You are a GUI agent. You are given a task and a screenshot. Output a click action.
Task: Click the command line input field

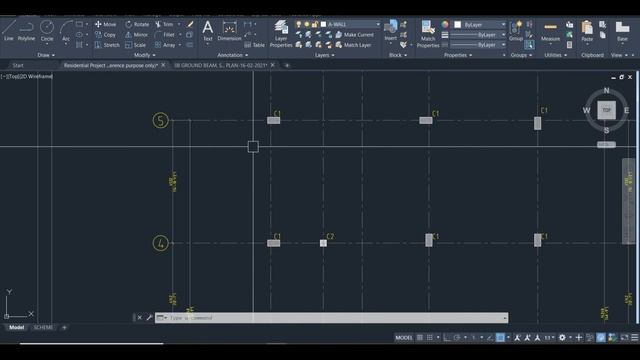(331, 318)
